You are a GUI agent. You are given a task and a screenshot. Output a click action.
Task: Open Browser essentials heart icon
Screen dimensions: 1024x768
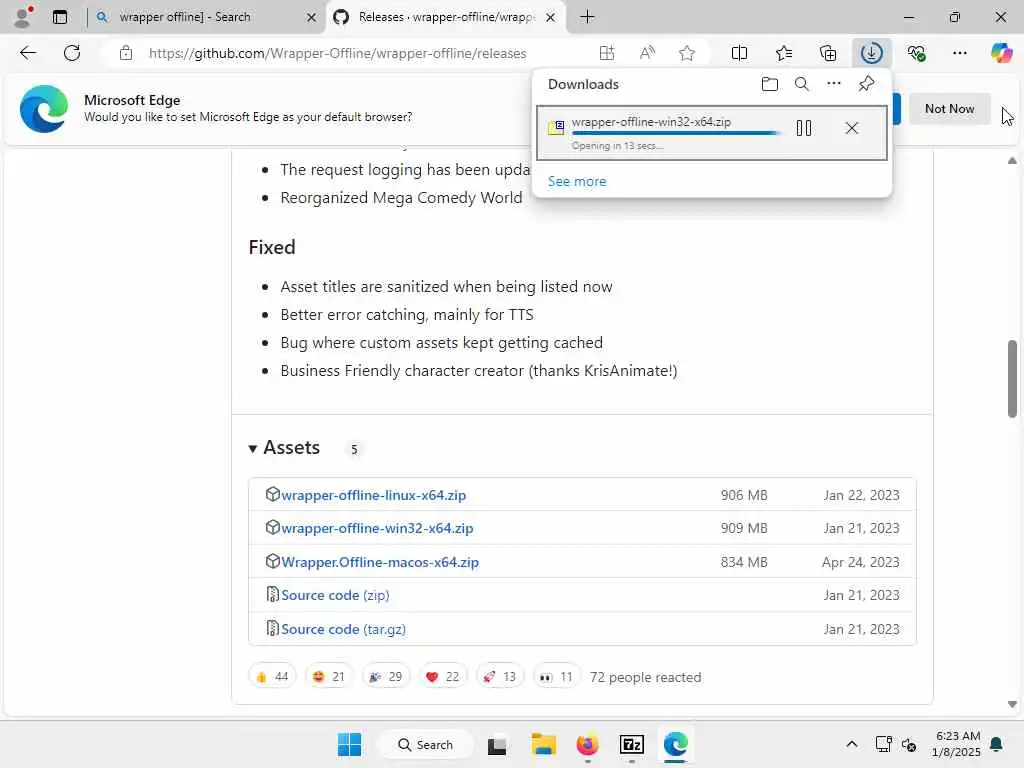(x=916, y=53)
